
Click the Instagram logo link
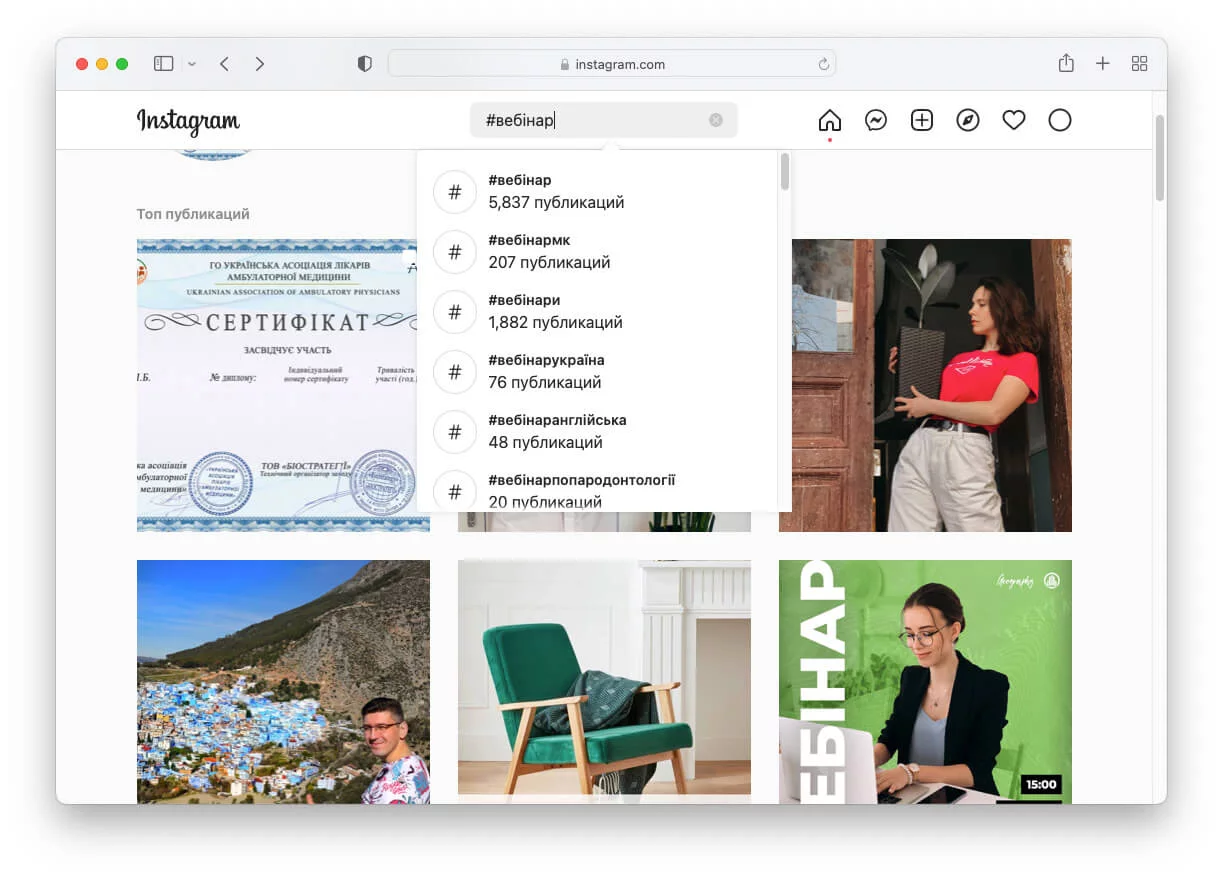click(x=188, y=121)
